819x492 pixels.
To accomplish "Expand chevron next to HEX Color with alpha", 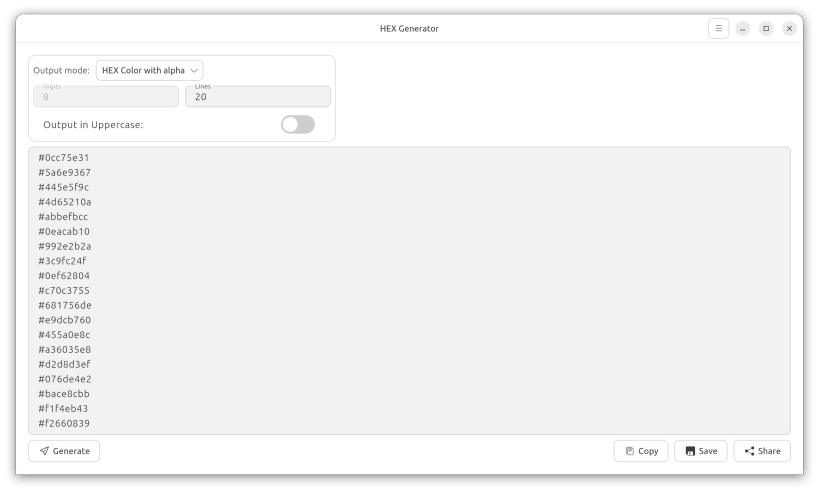I will [x=194, y=71].
